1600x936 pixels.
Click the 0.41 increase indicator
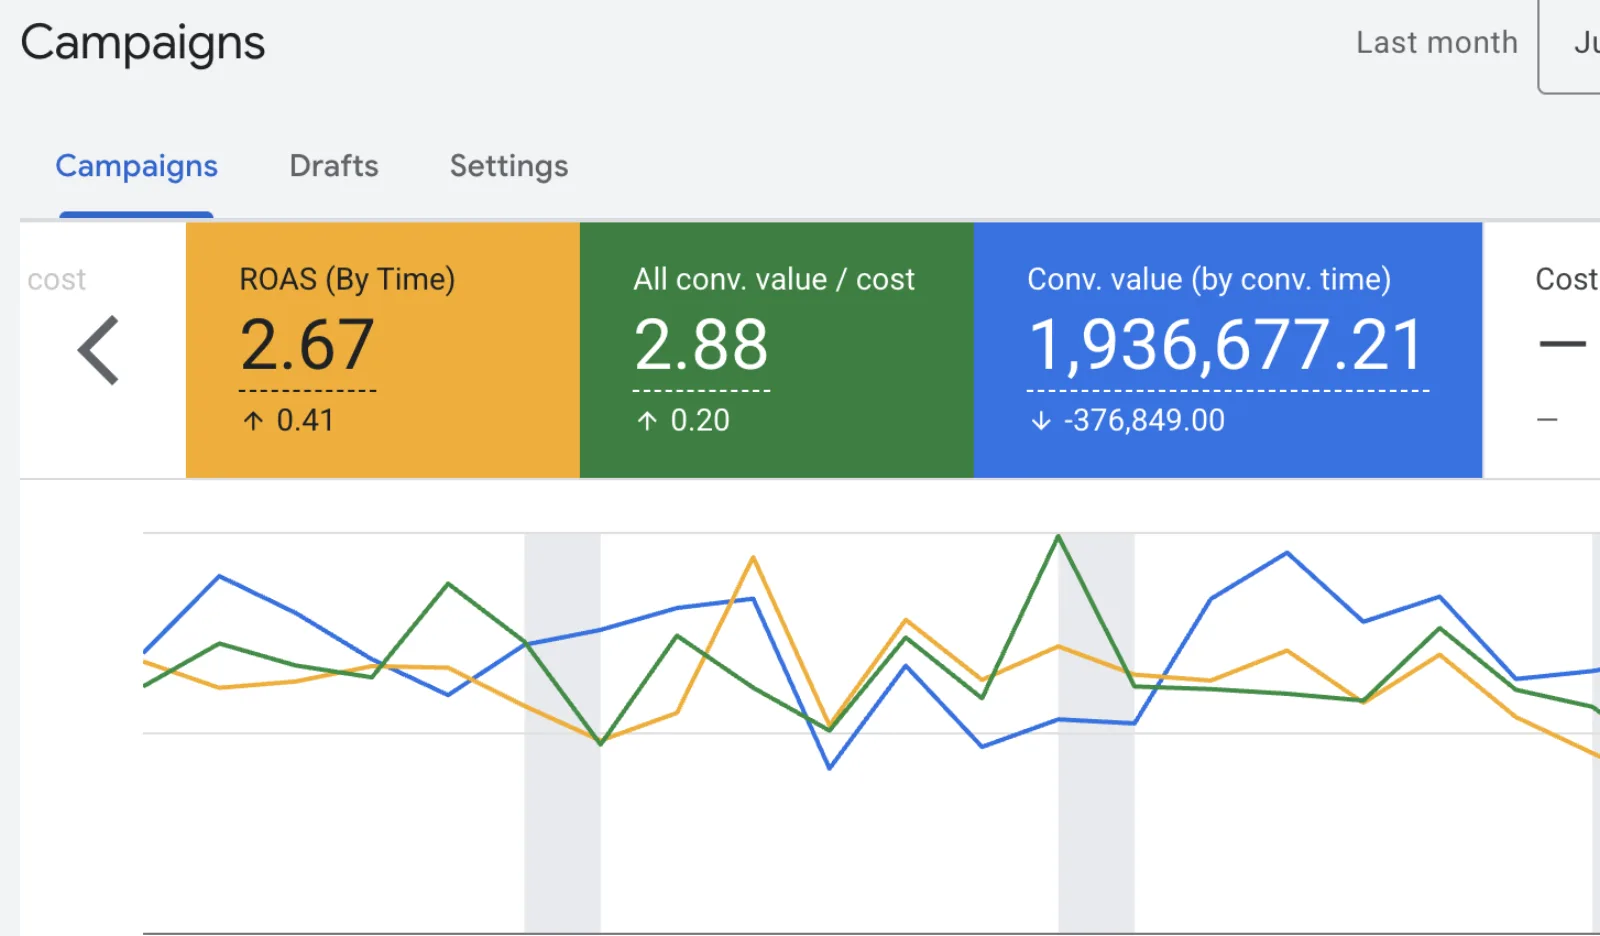pyautogui.click(x=288, y=420)
